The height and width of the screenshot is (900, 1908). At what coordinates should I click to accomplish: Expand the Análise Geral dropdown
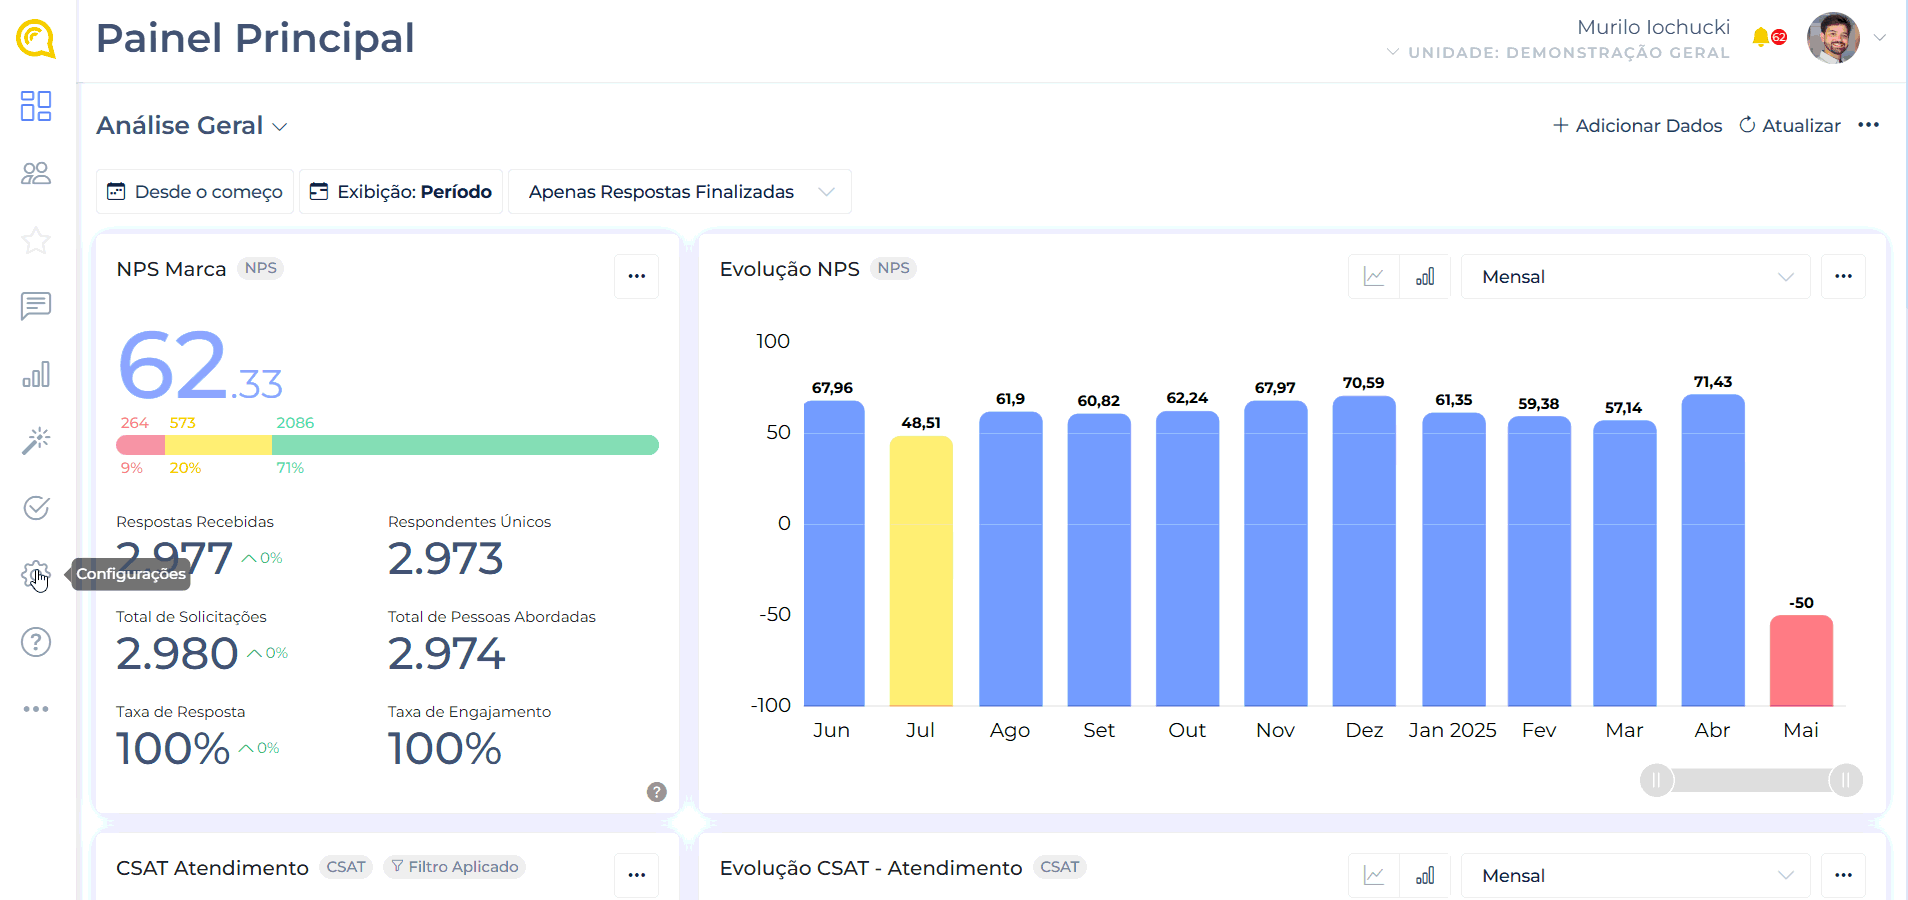[x=192, y=126]
